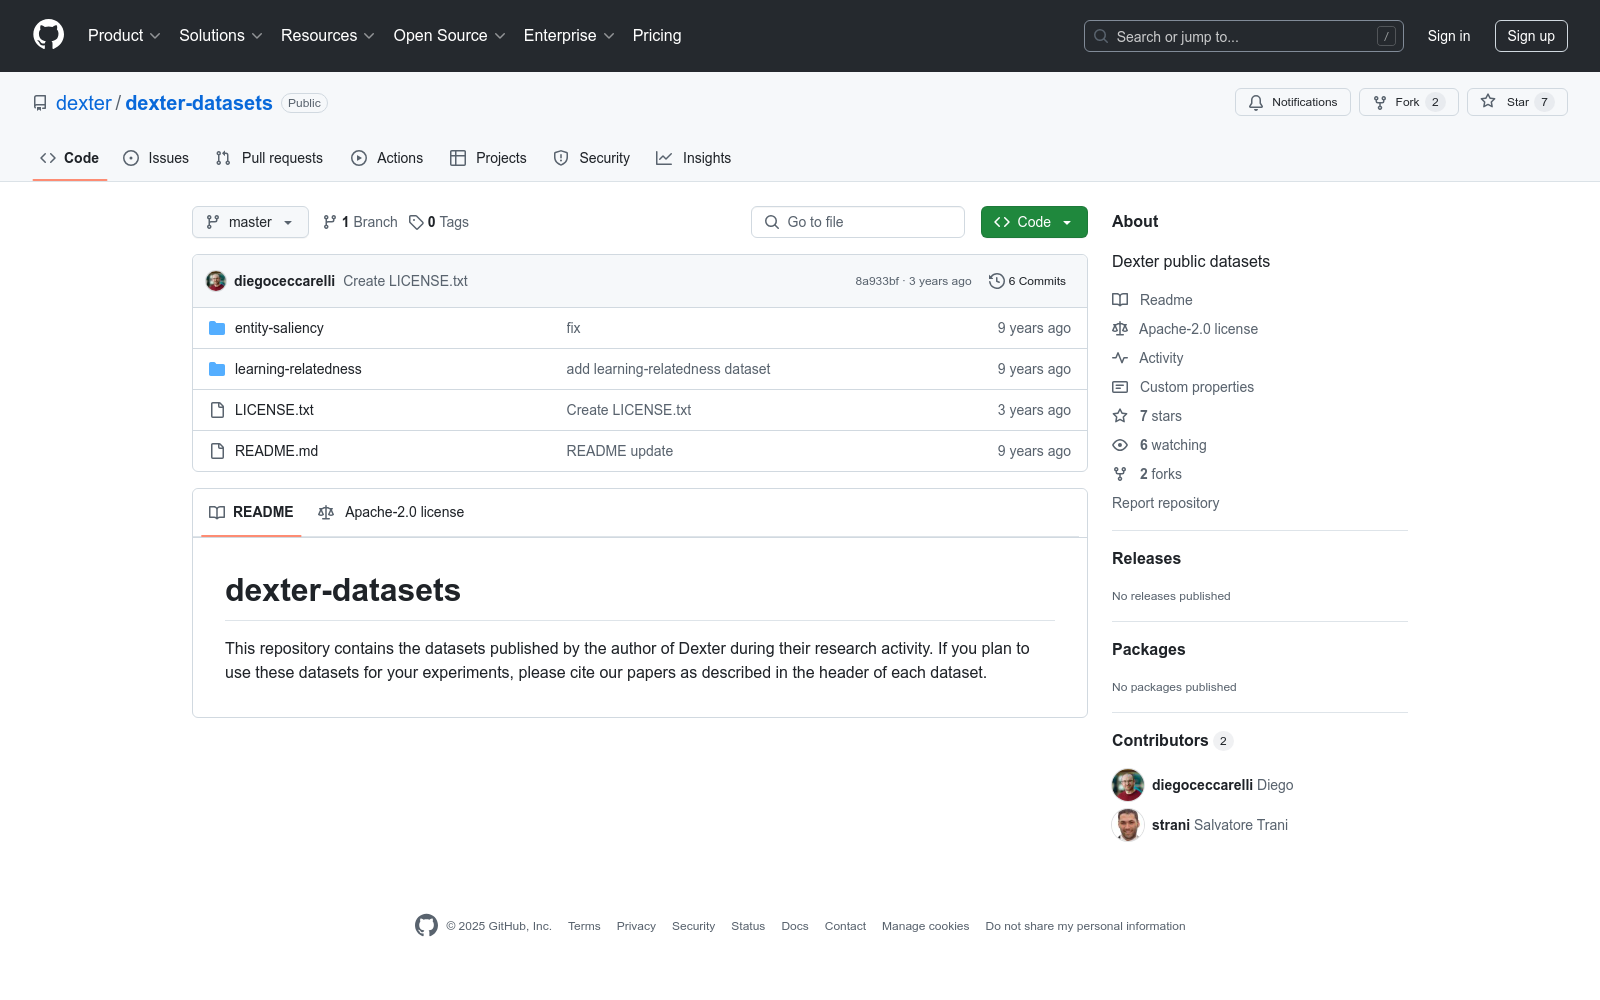Click the entity-saliency folder icon
This screenshot has height=1000, width=1600.
[217, 328]
